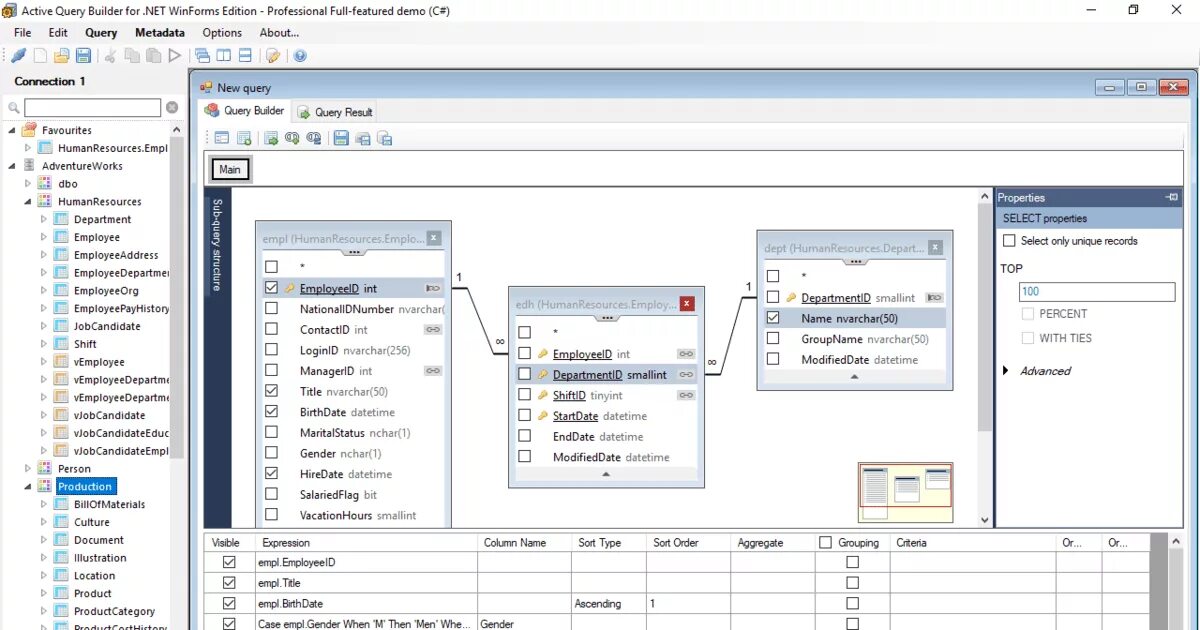Save using the main toolbar floppy icon

pos(84,56)
